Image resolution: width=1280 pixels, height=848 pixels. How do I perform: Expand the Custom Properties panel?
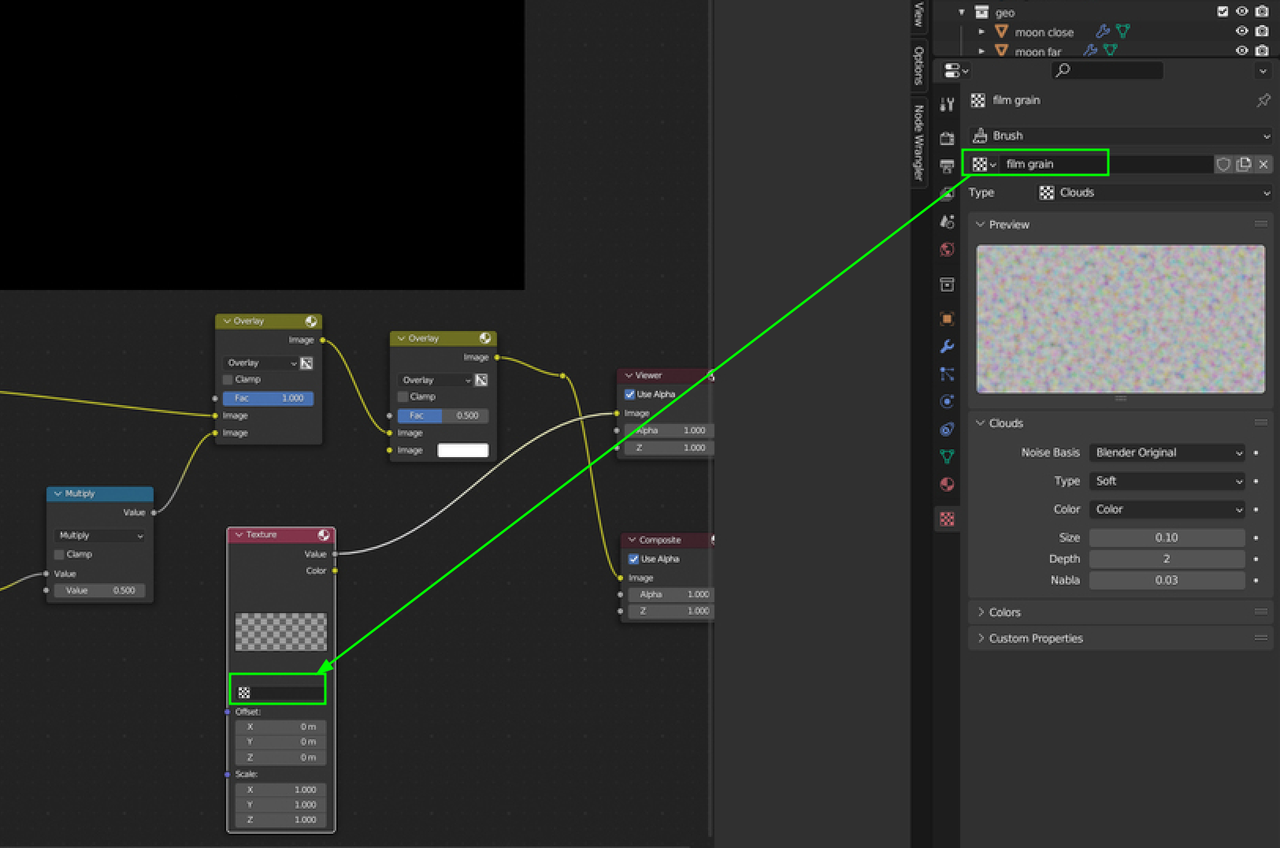[1120, 638]
